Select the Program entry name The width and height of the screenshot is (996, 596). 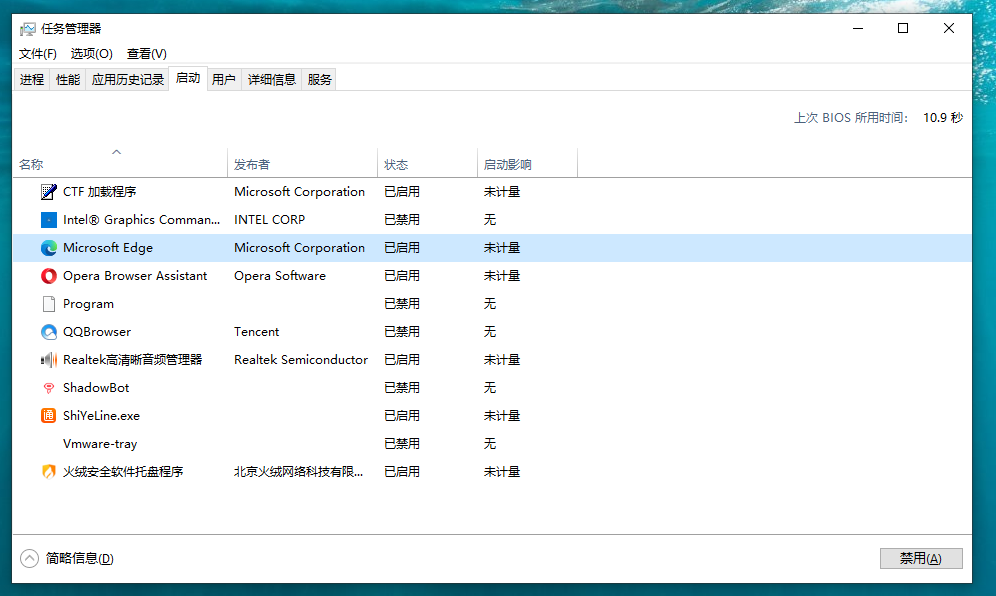(x=88, y=304)
